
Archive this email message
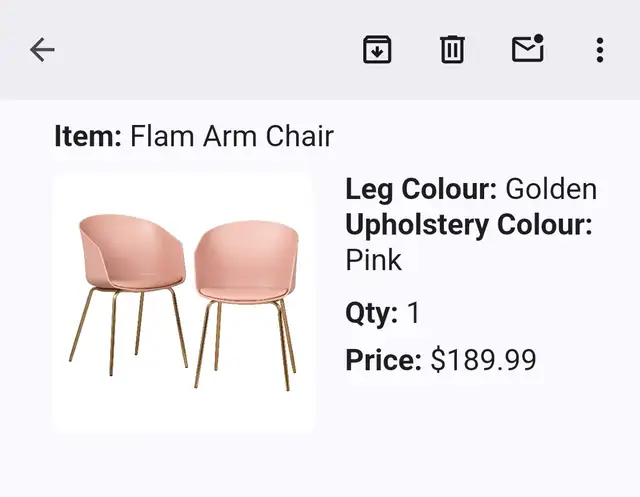(377, 50)
